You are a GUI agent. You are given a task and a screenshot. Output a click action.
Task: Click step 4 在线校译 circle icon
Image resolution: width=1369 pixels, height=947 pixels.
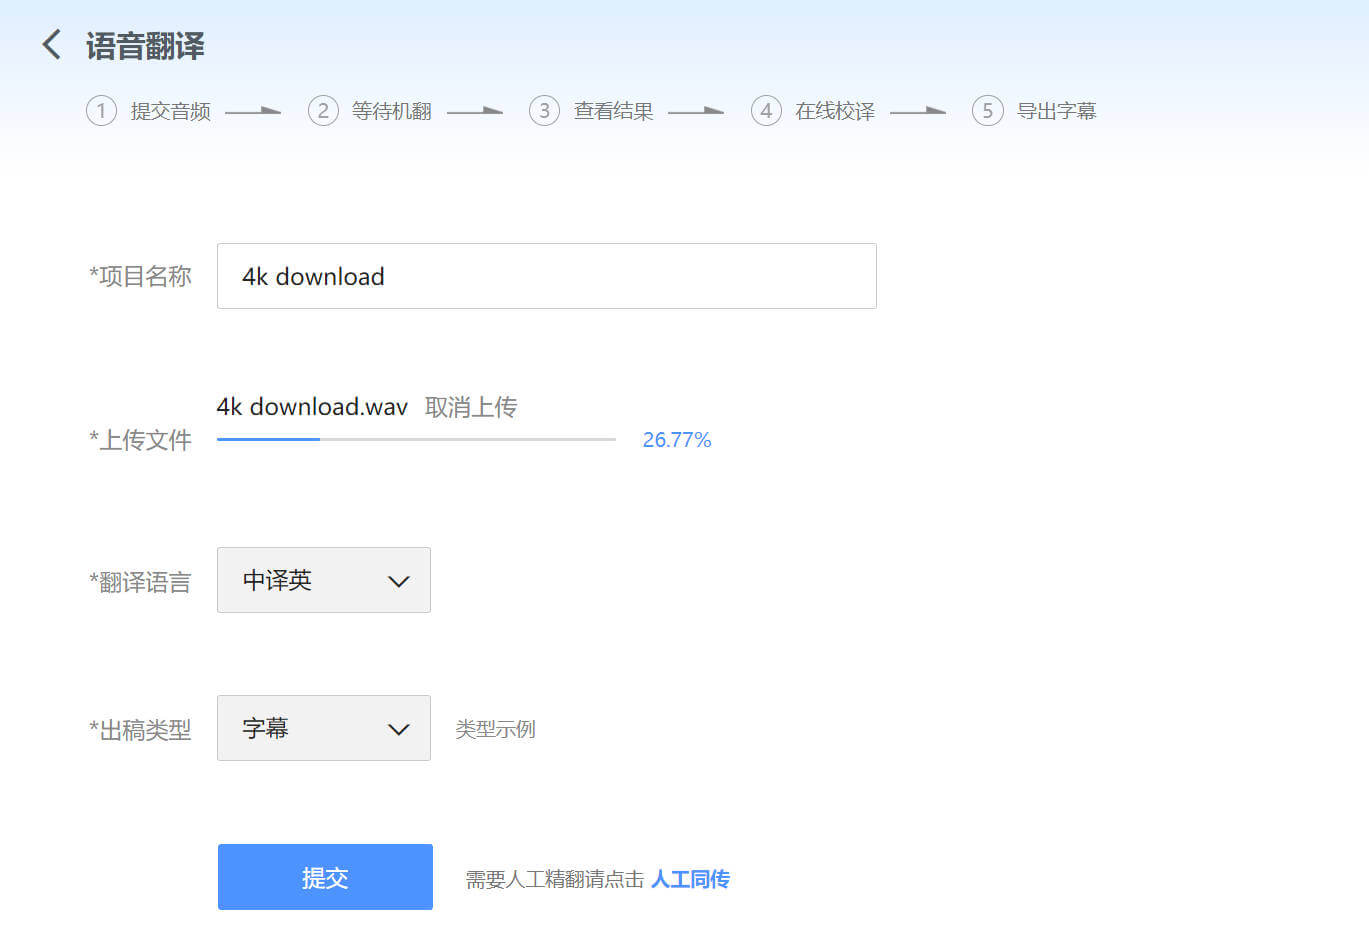tap(766, 110)
